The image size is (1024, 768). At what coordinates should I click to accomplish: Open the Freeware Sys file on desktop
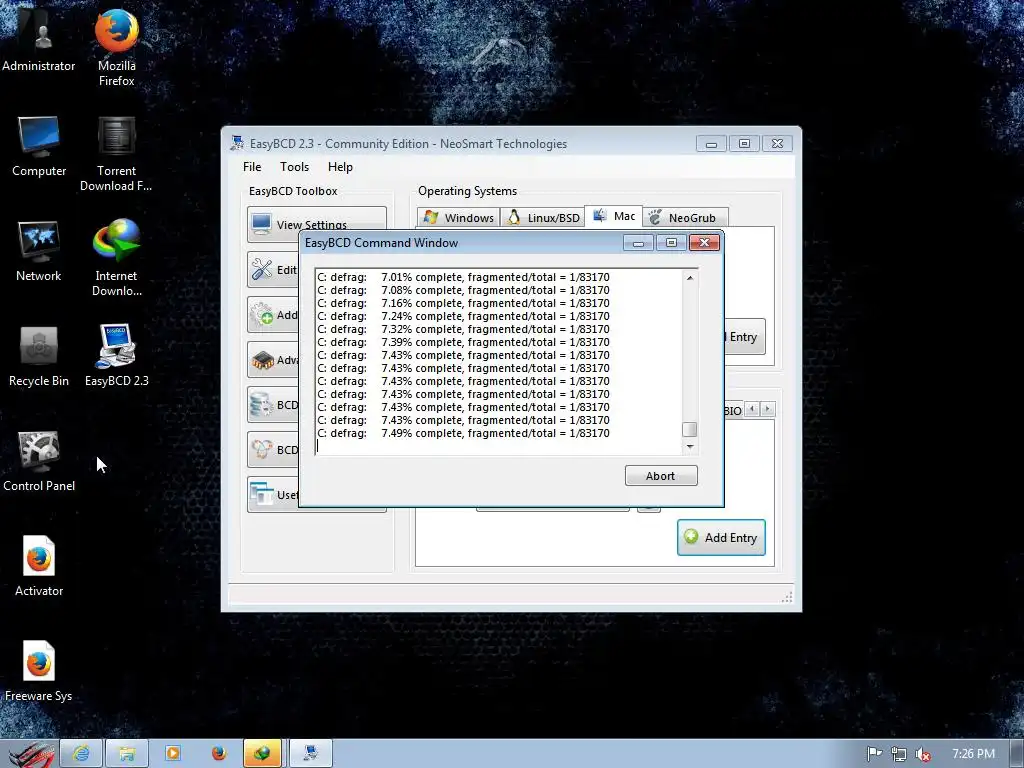pos(39,671)
